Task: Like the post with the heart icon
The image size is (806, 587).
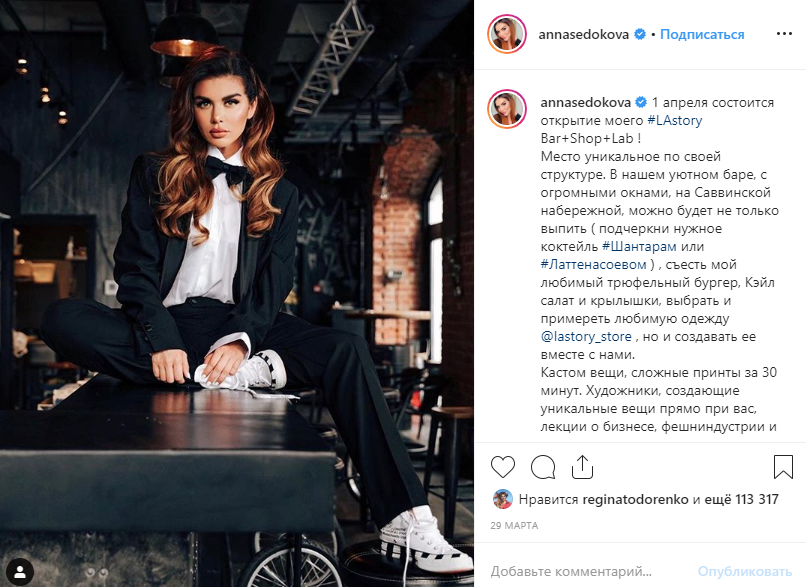Action: click(503, 467)
